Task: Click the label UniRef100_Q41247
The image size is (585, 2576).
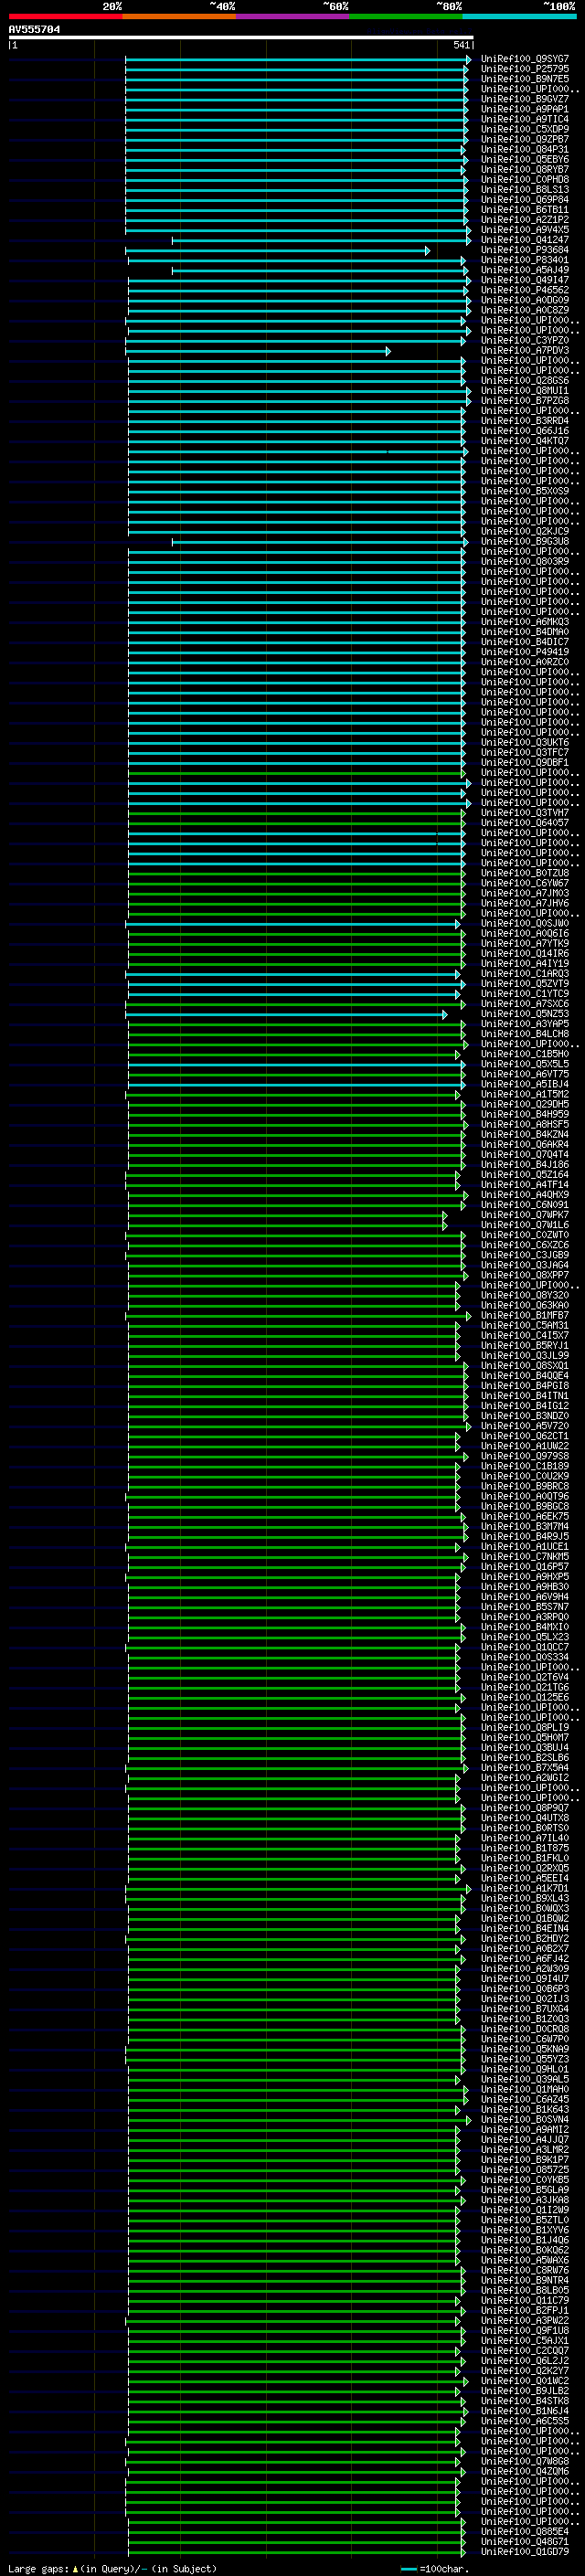Action: pyautogui.click(x=525, y=240)
